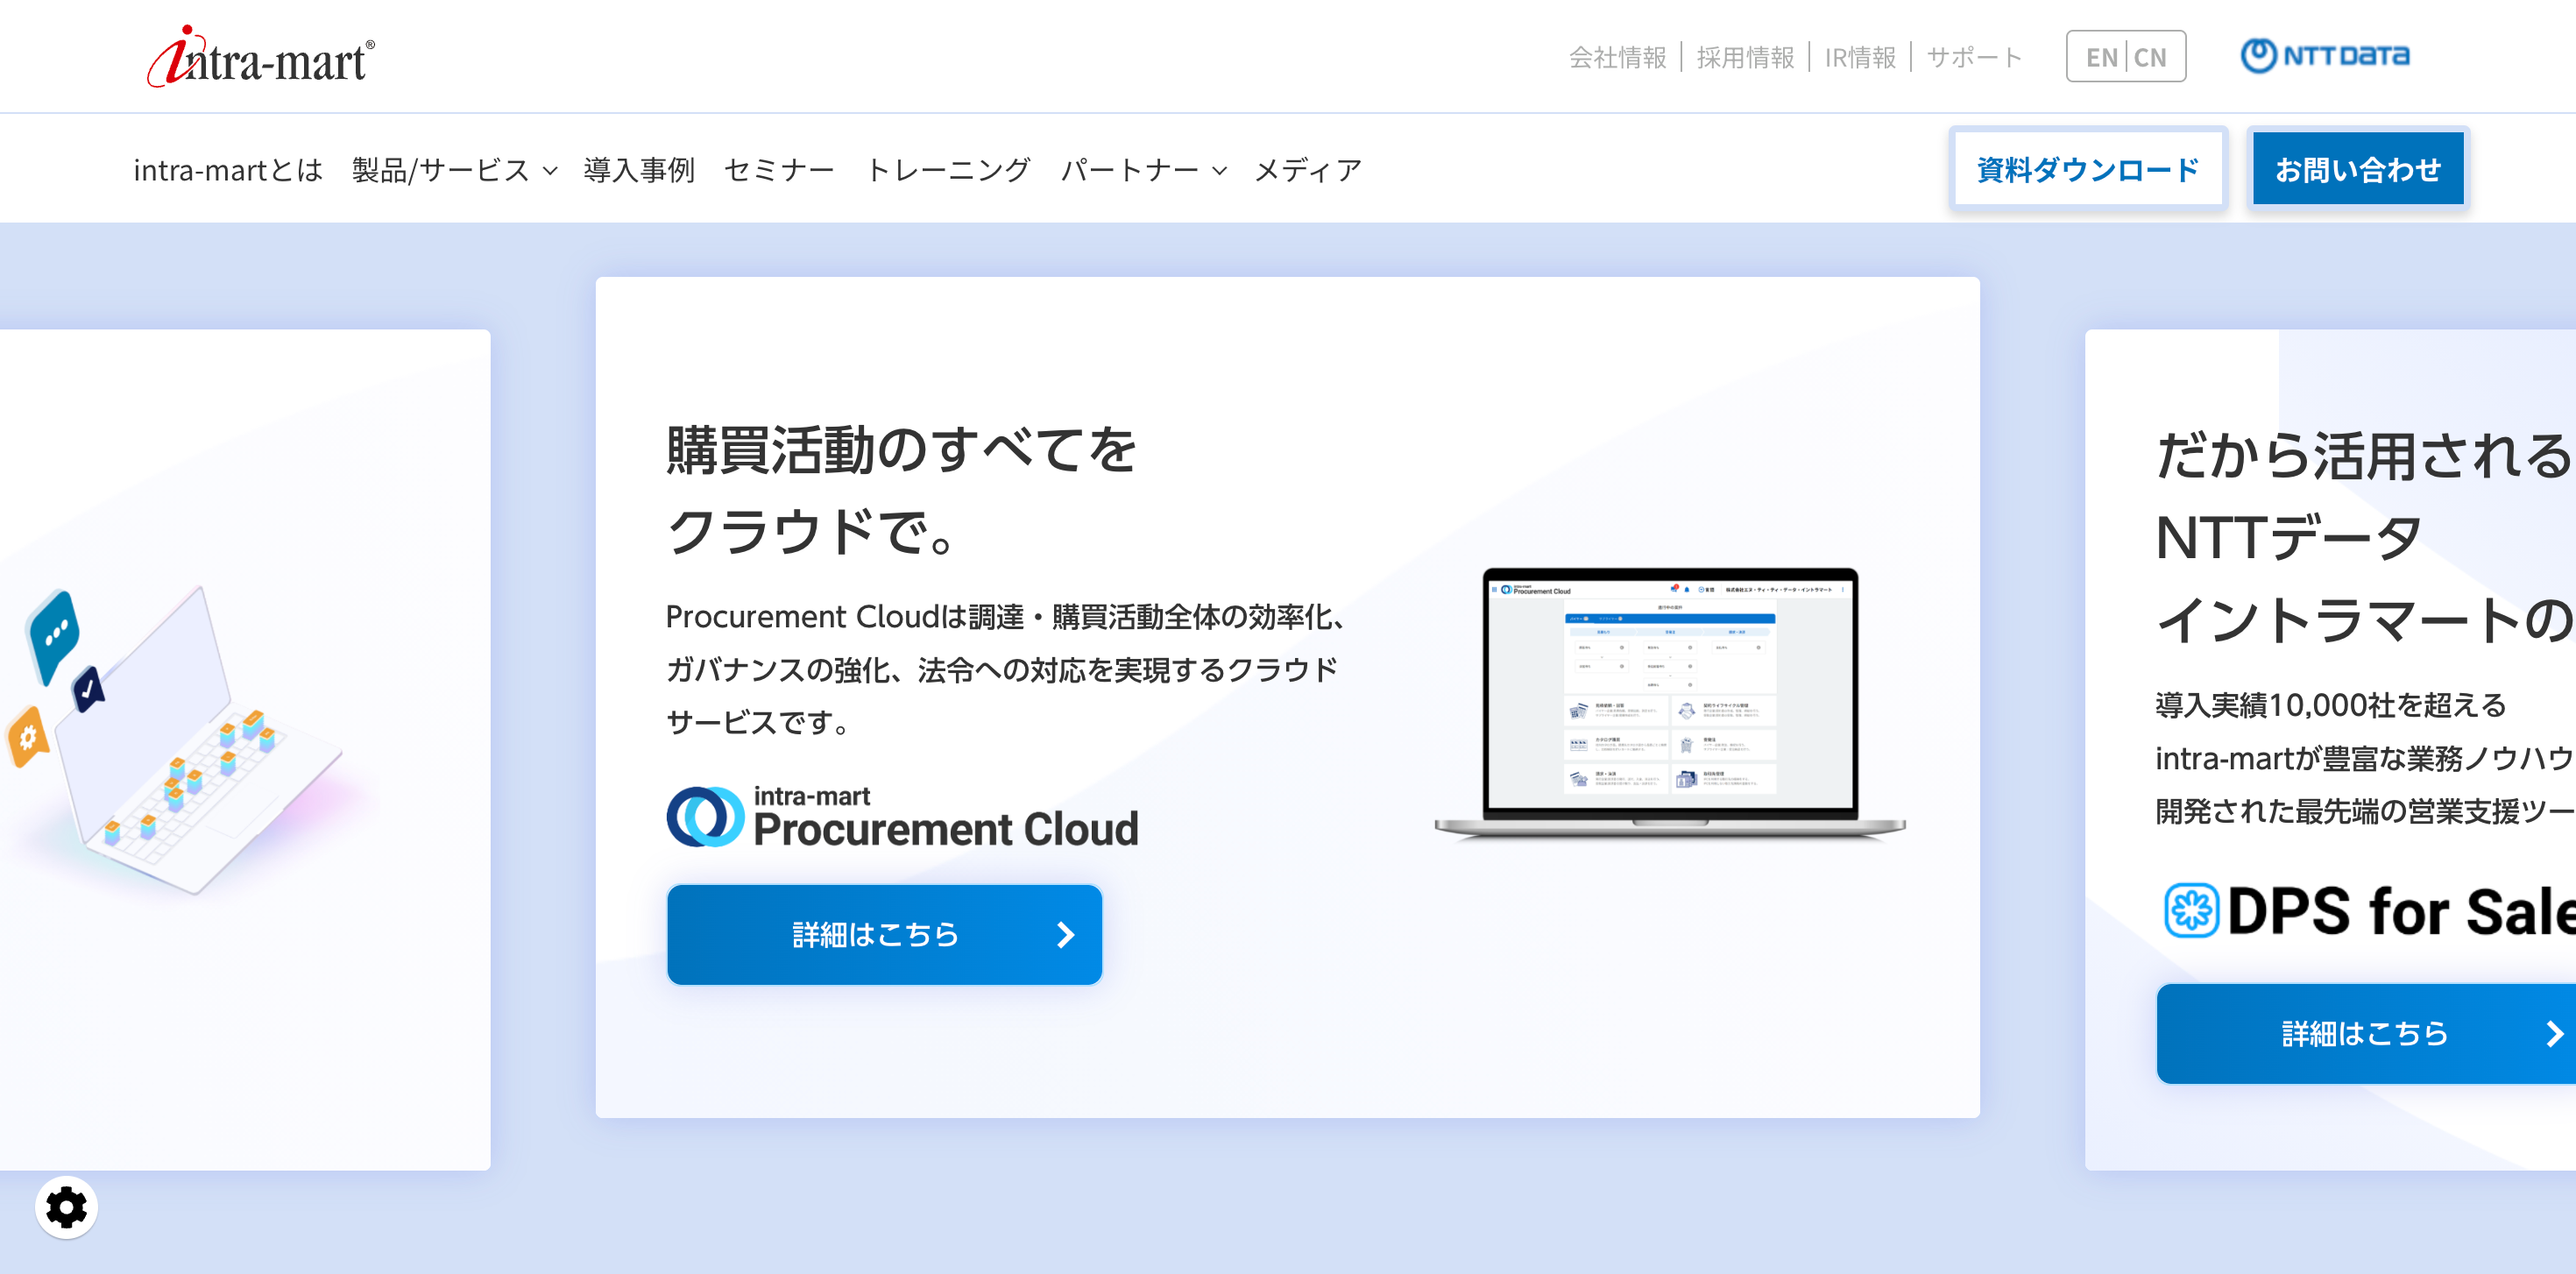Open the gear settings icon

click(x=66, y=1207)
